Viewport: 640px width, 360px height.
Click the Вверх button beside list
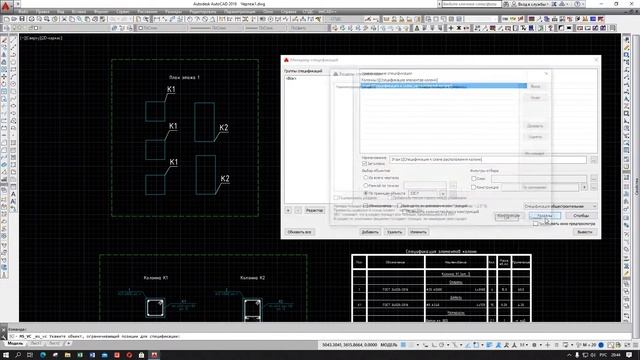tap(535, 86)
